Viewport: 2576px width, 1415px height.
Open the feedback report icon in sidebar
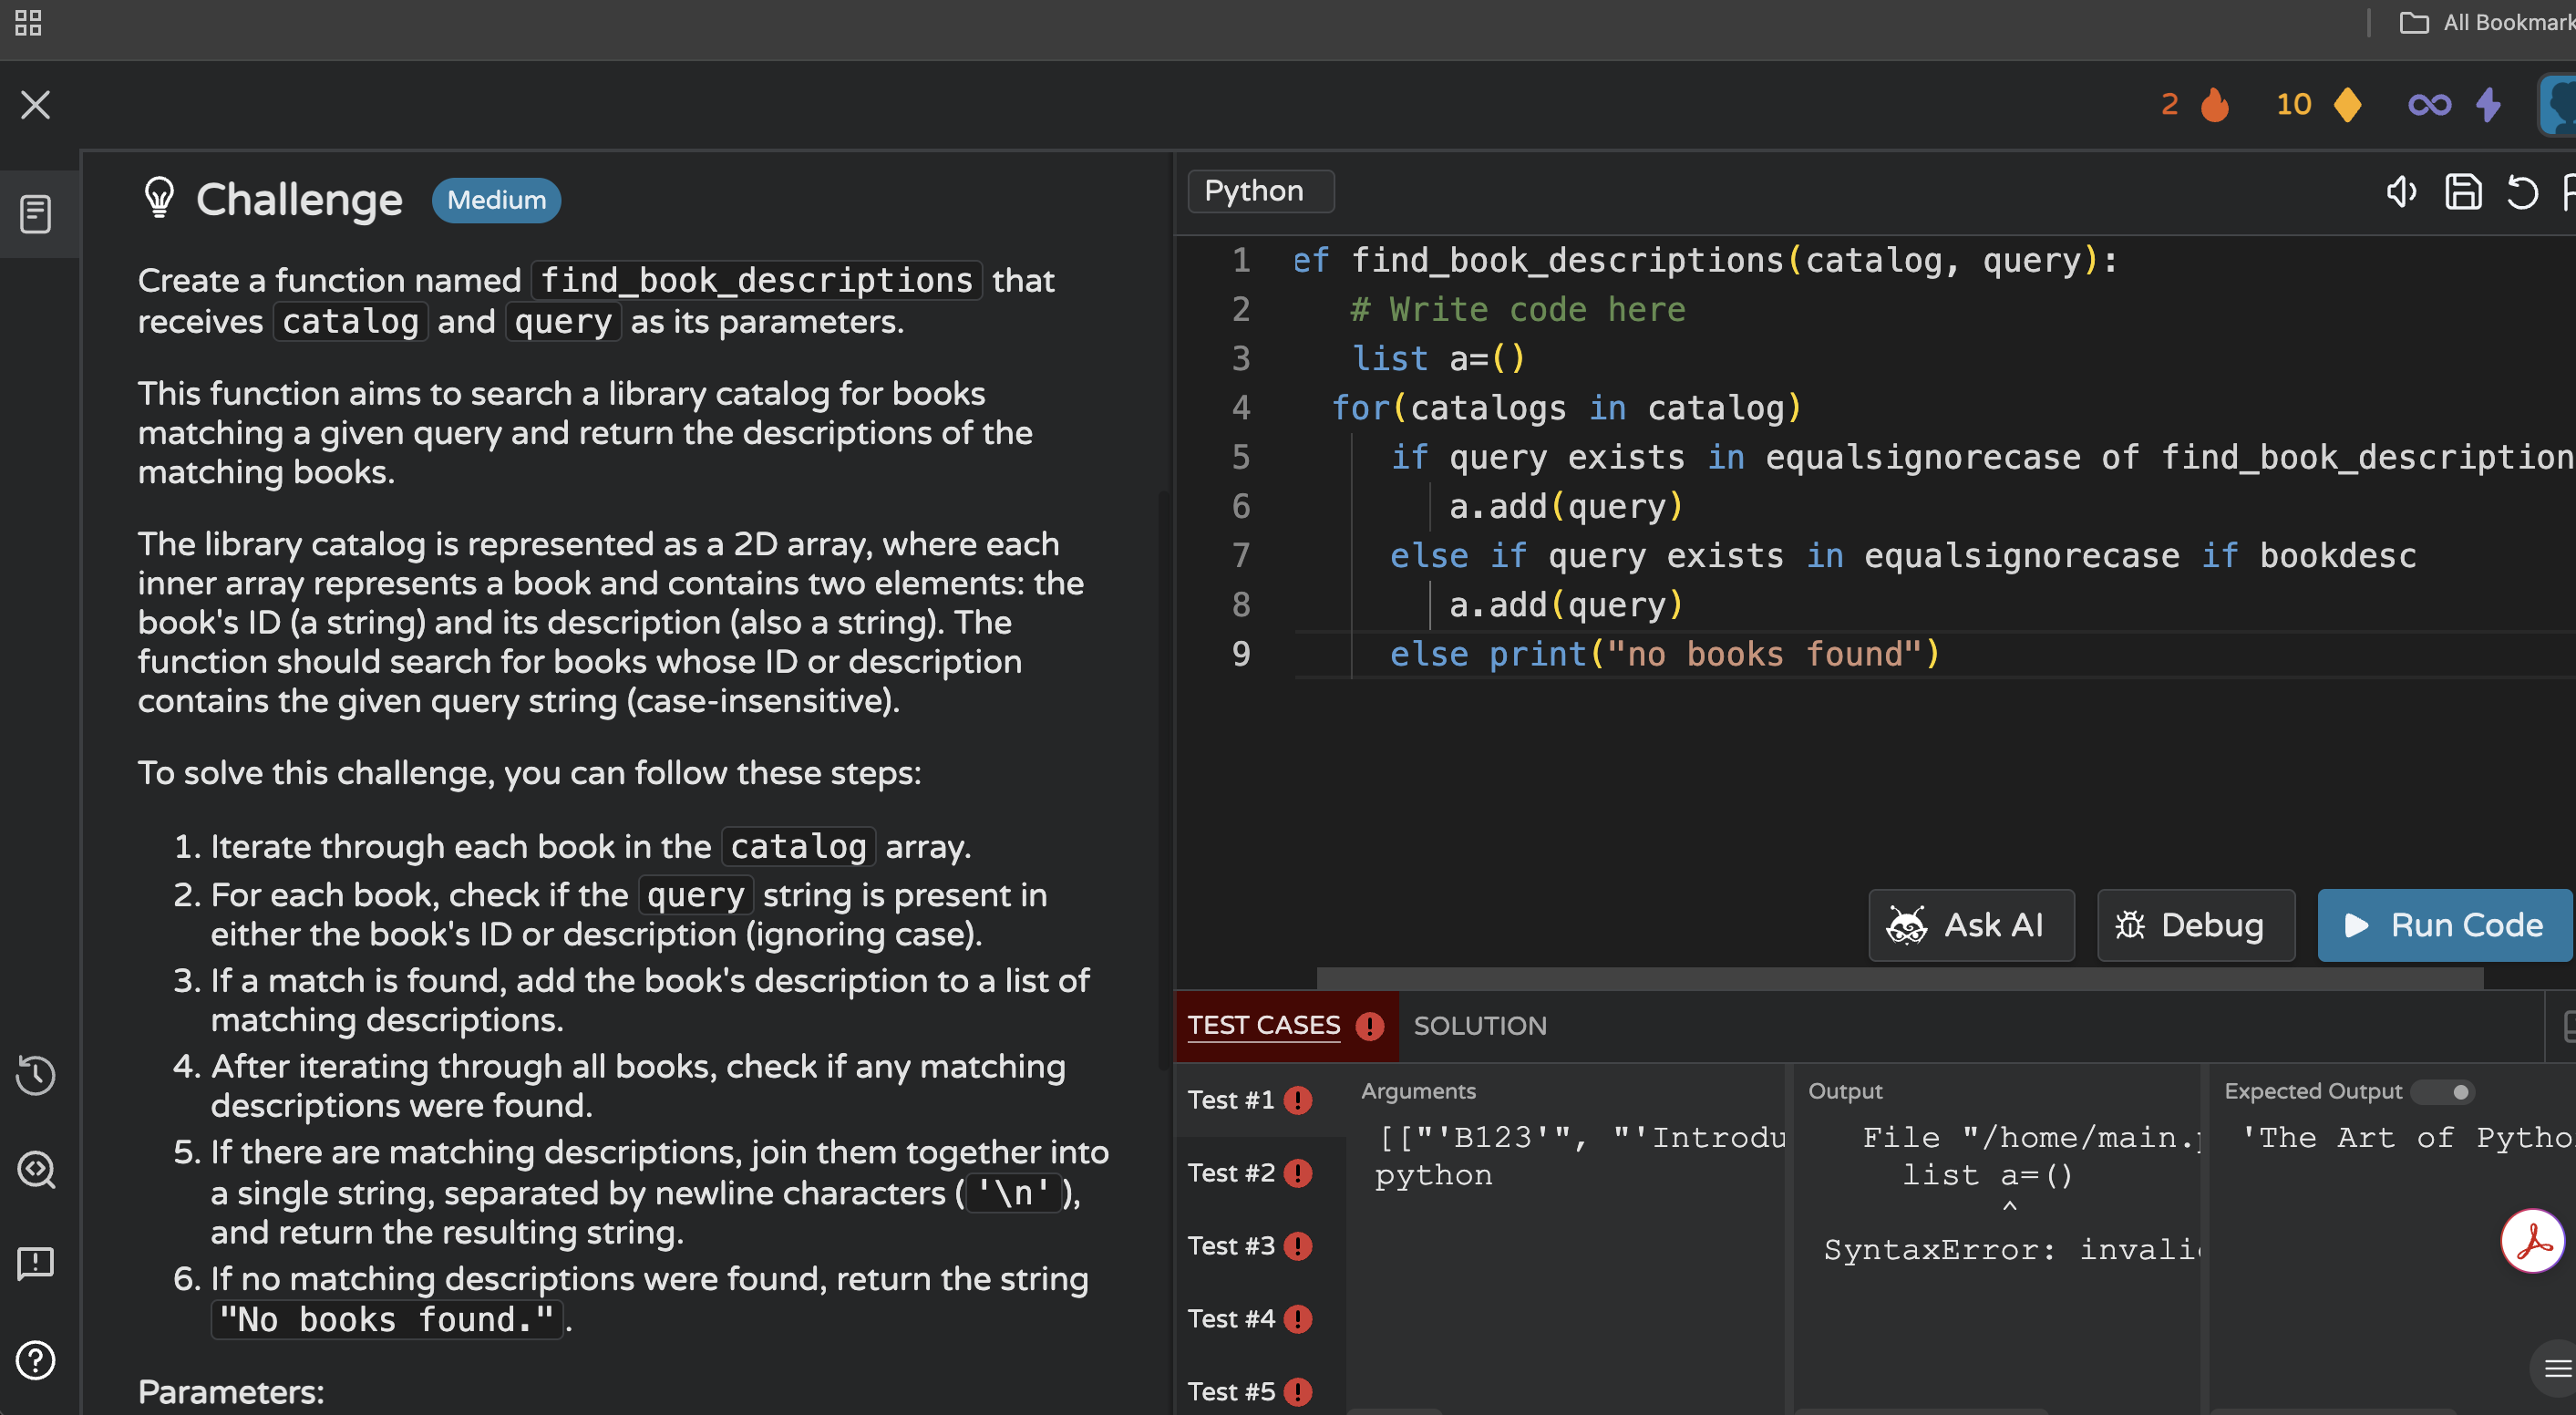[x=36, y=1263]
